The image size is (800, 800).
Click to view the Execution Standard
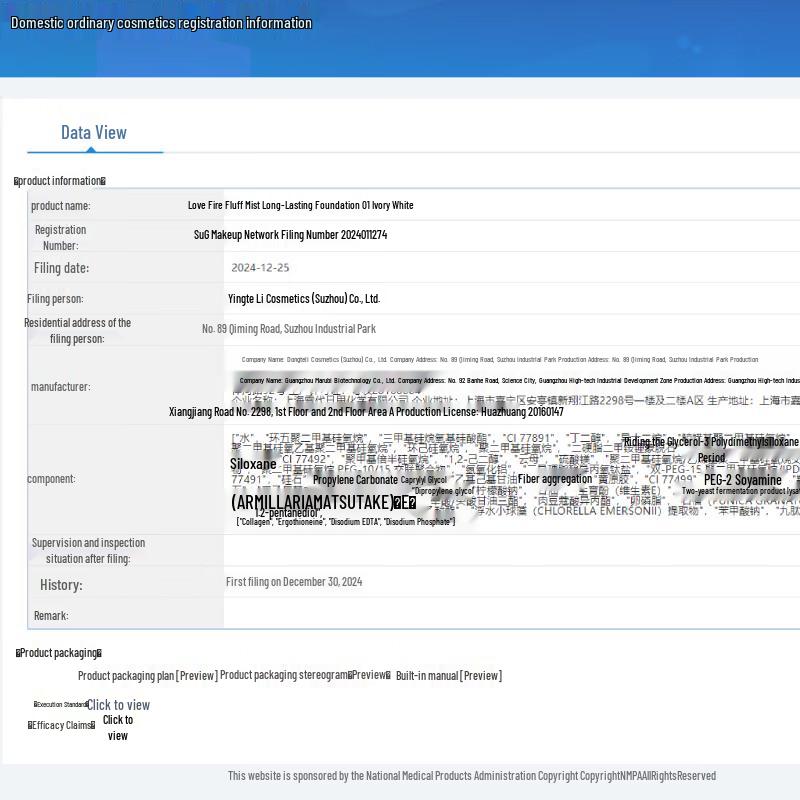118,705
